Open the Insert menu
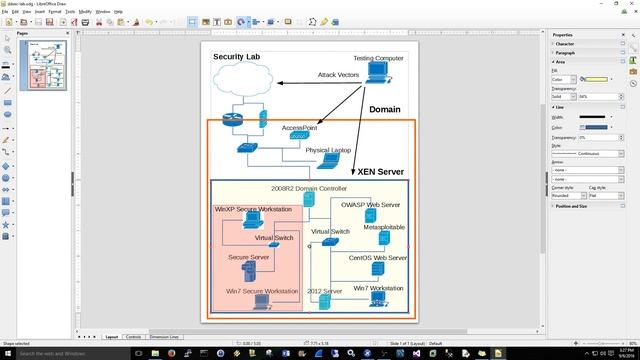640x360 pixels. [40, 12]
